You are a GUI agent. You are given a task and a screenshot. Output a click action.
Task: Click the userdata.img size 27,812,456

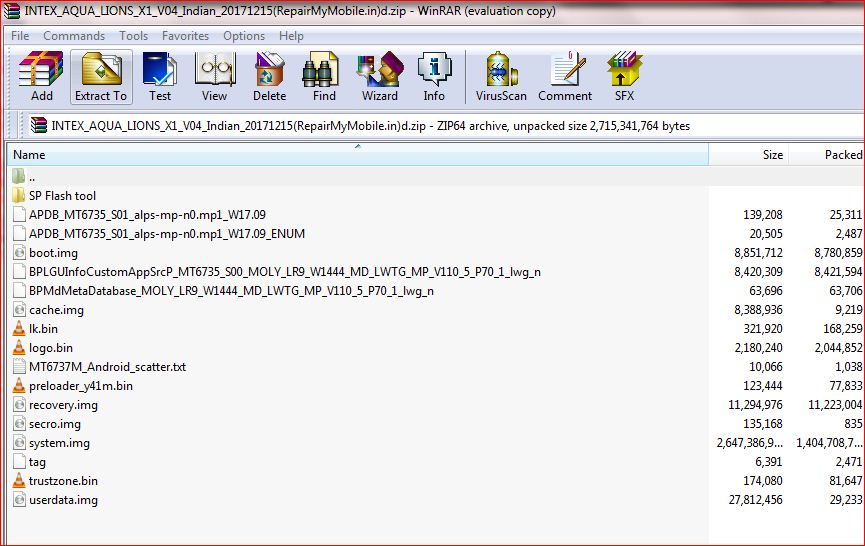click(x=755, y=500)
